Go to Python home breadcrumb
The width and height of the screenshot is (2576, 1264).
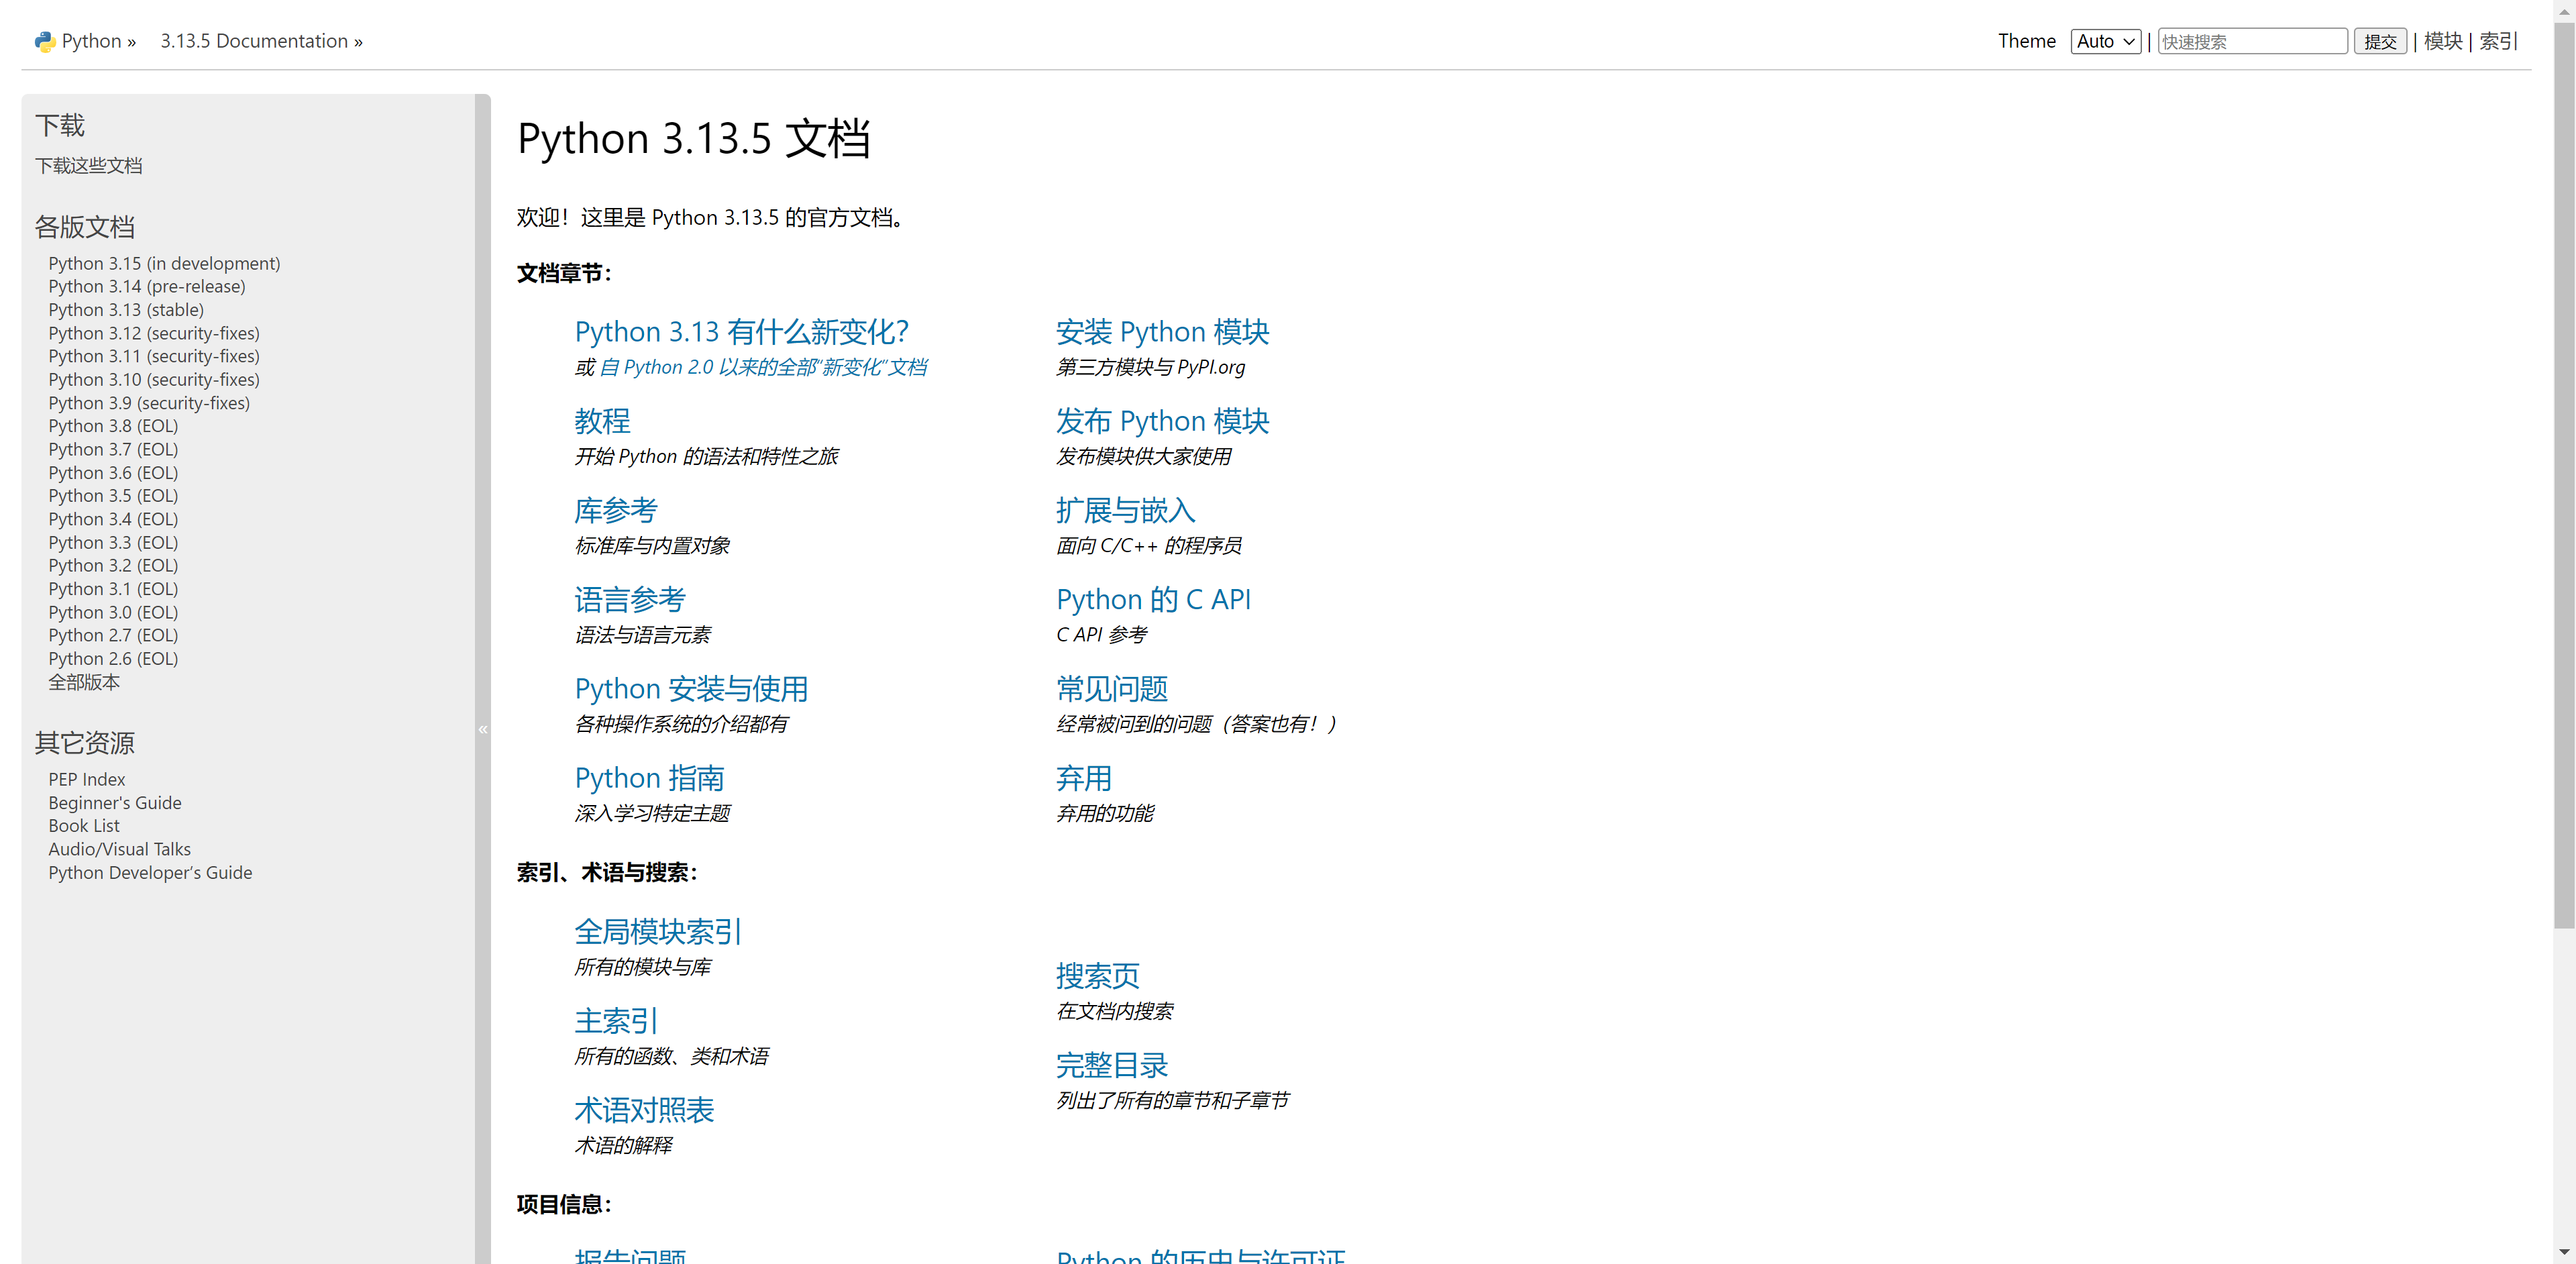point(91,41)
